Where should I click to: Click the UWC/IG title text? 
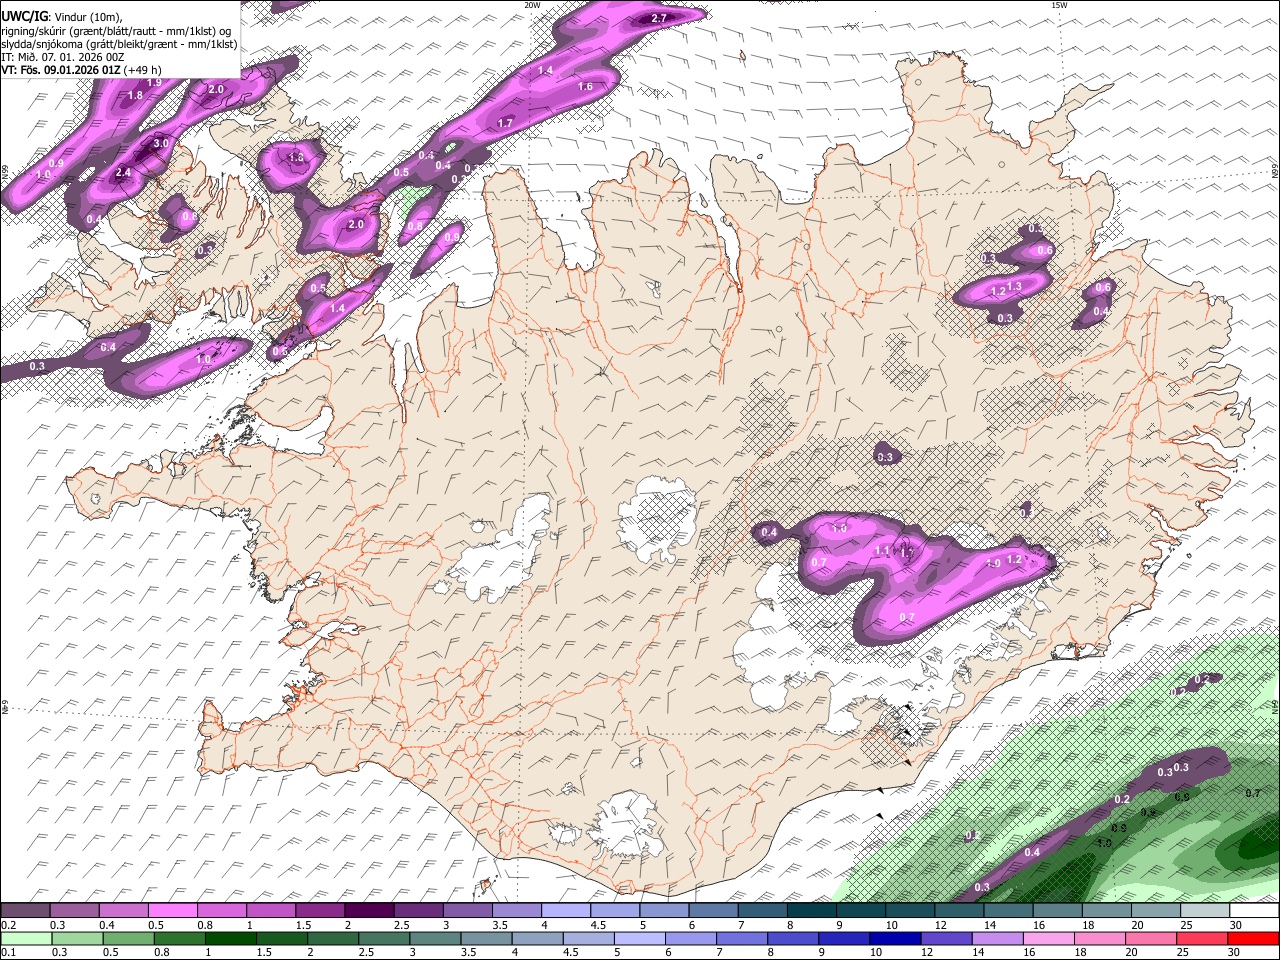click(23, 16)
